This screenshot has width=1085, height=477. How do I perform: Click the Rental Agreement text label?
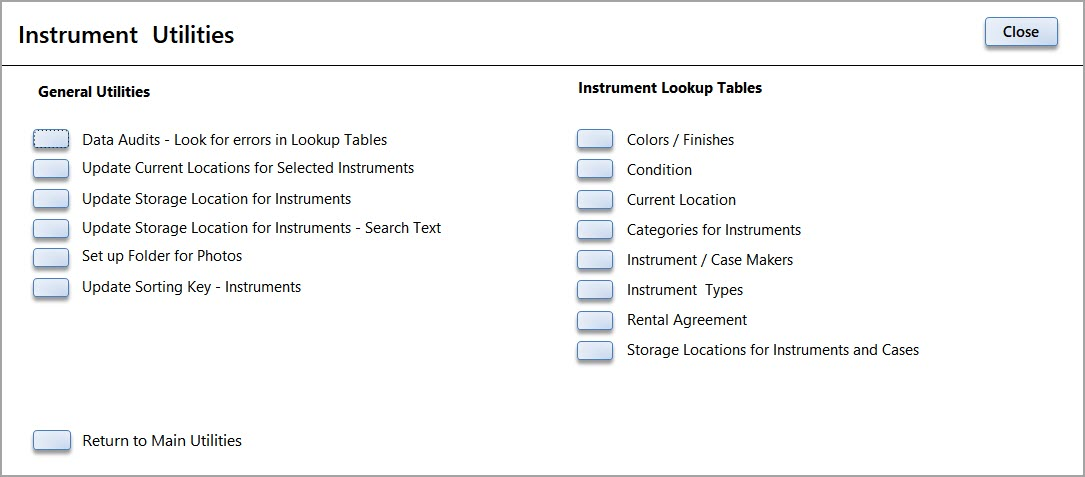pos(686,320)
